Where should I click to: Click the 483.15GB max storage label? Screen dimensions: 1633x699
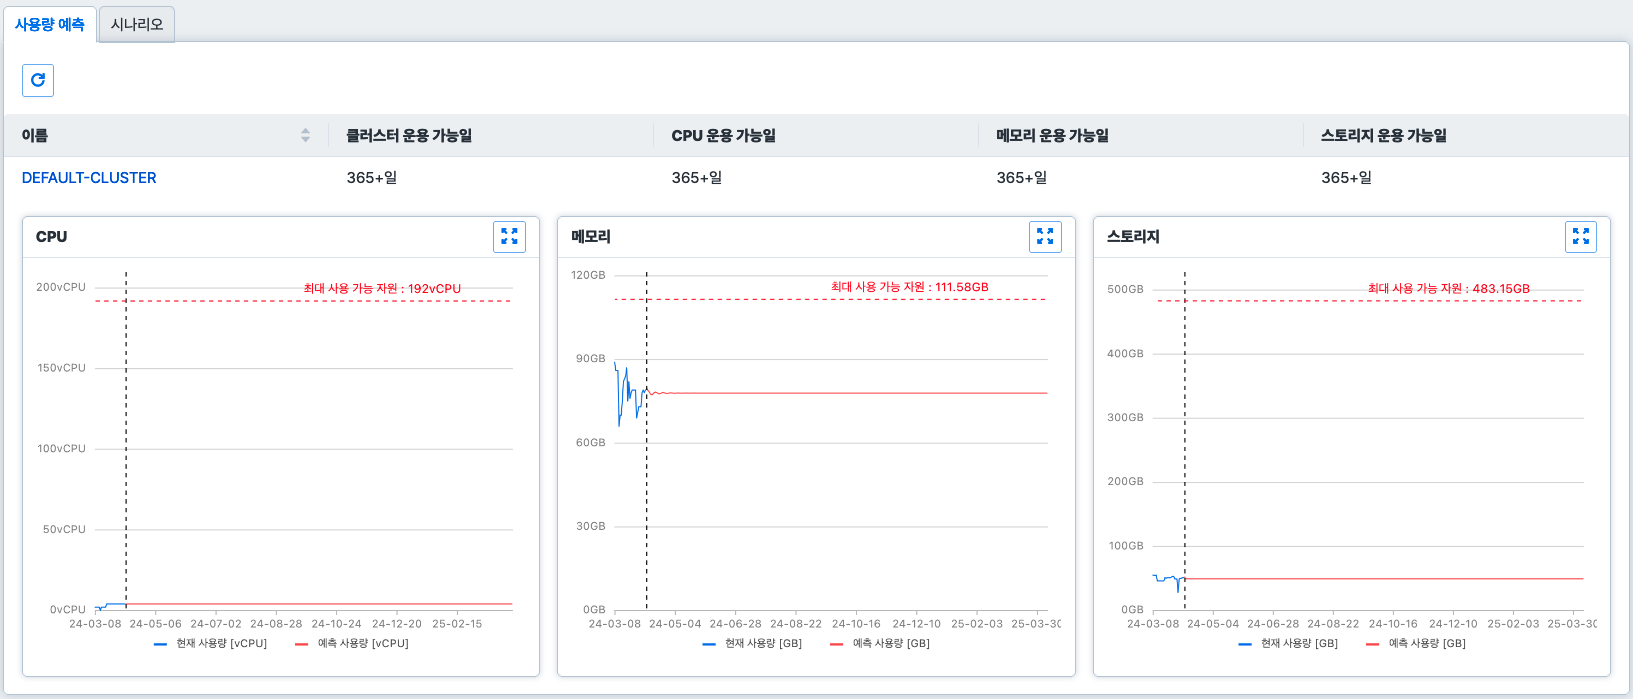(x=1448, y=288)
